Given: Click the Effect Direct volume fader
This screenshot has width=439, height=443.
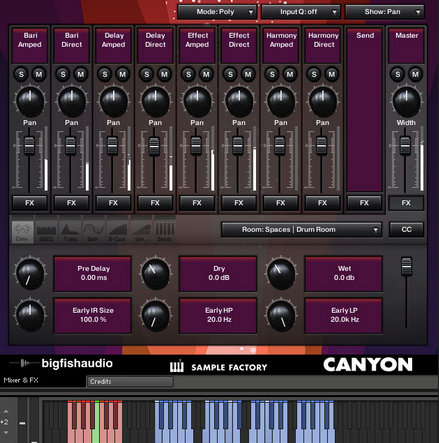Looking at the screenshot, I should (x=238, y=146).
